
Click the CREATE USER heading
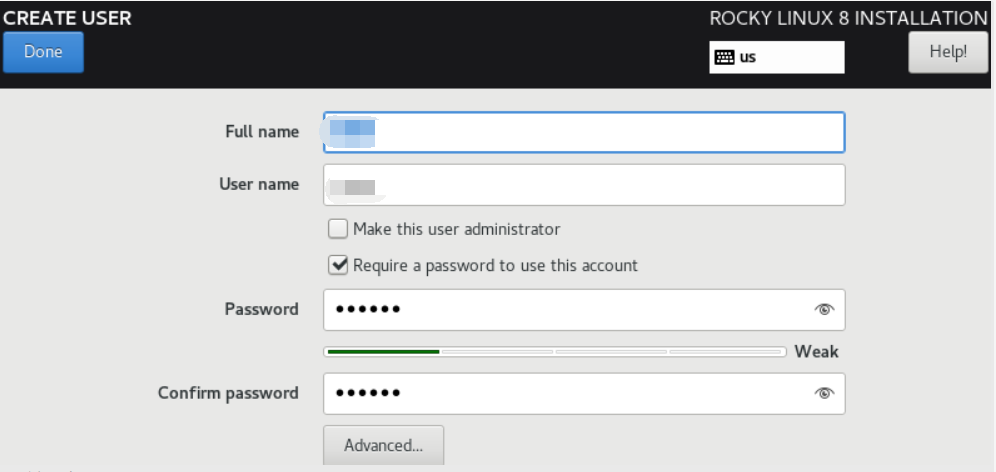67,18
